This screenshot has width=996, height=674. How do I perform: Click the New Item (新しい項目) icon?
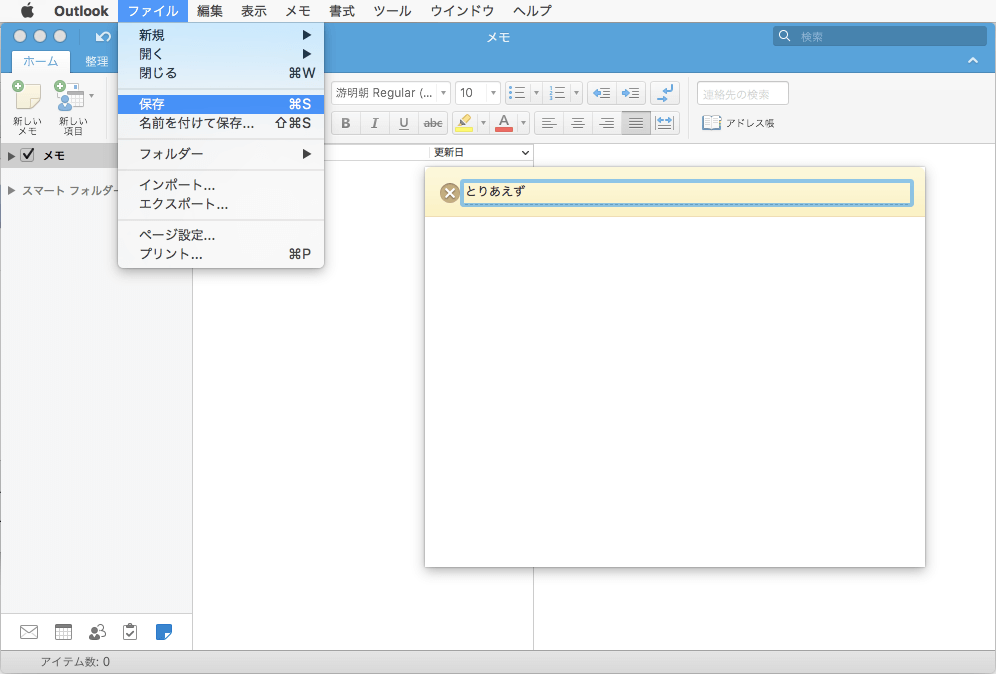click(69, 96)
